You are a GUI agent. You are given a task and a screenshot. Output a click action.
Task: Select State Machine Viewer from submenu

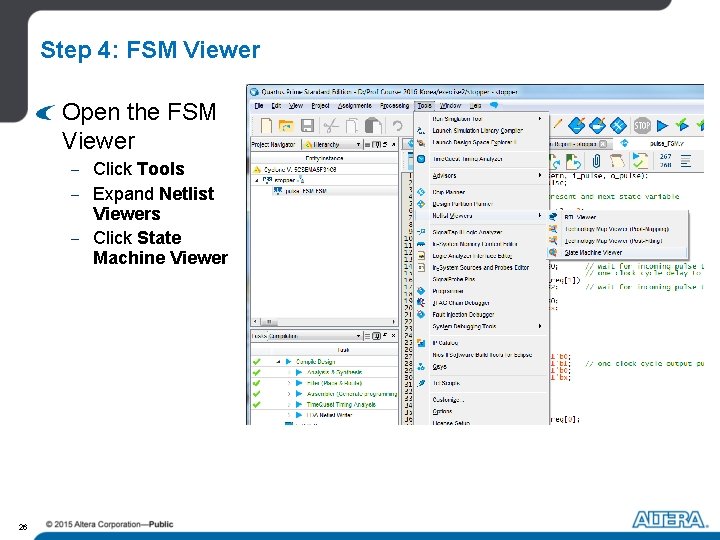[x=617, y=252]
